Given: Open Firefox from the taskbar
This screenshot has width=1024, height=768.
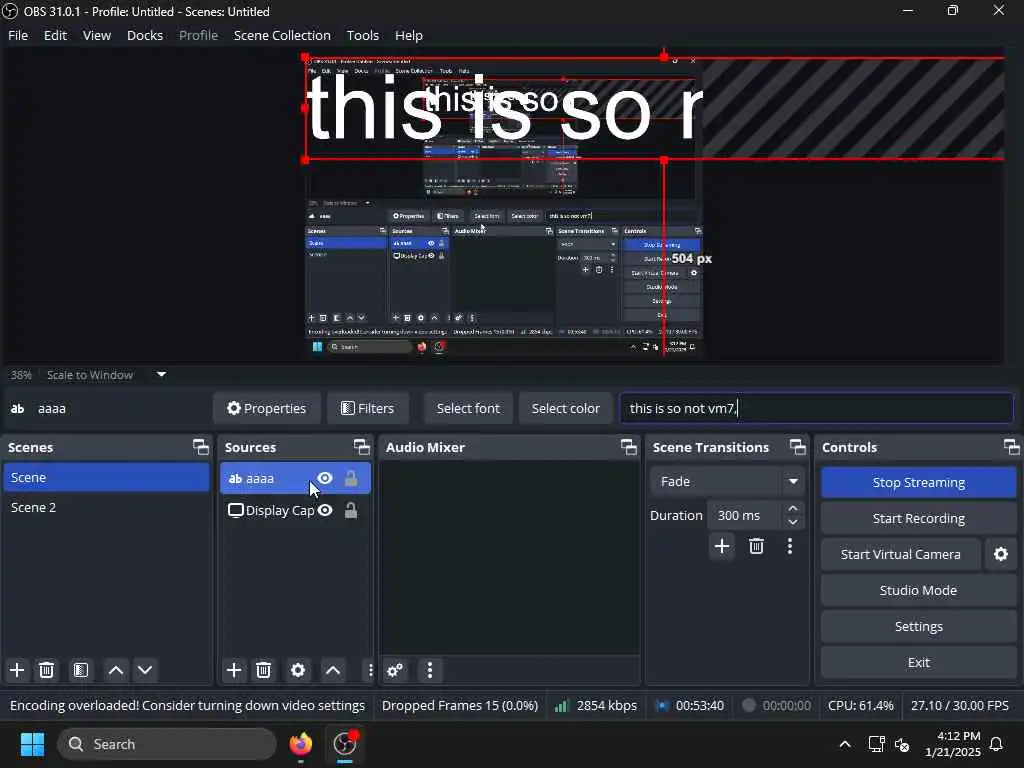Looking at the screenshot, I should click(x=301, y=744).
